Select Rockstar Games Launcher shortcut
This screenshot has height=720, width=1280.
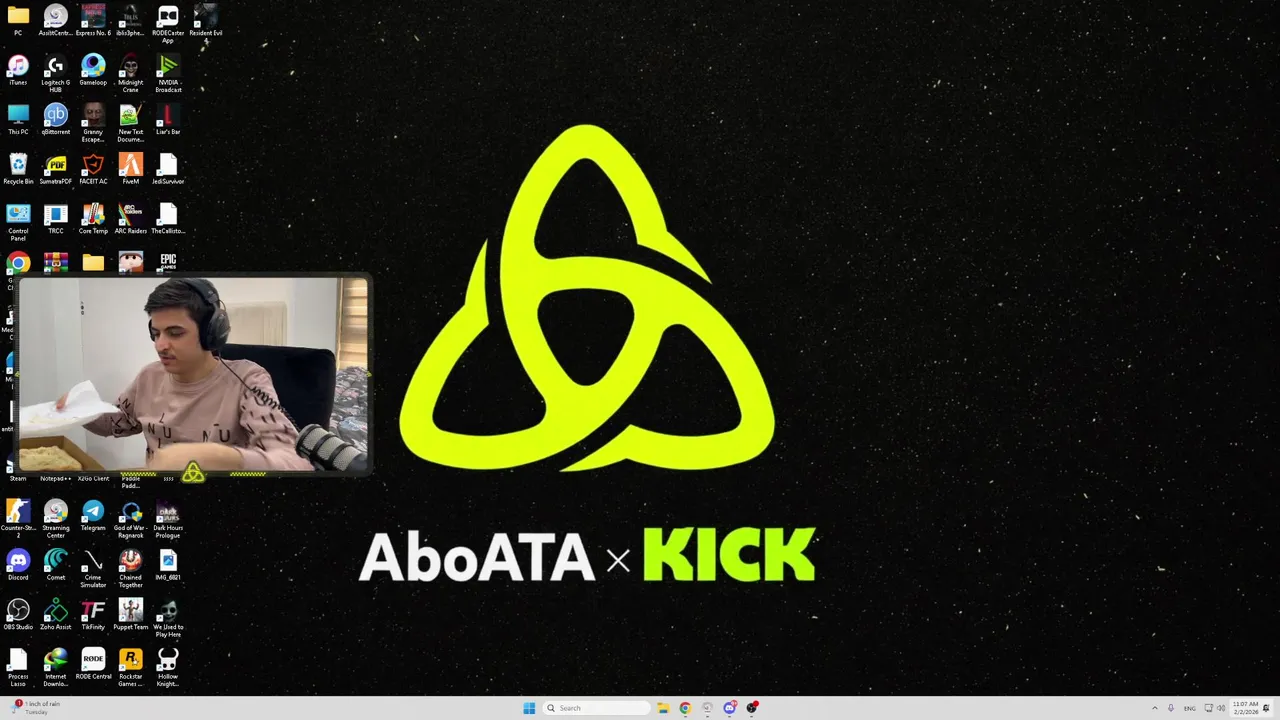(x=131, y=668)
